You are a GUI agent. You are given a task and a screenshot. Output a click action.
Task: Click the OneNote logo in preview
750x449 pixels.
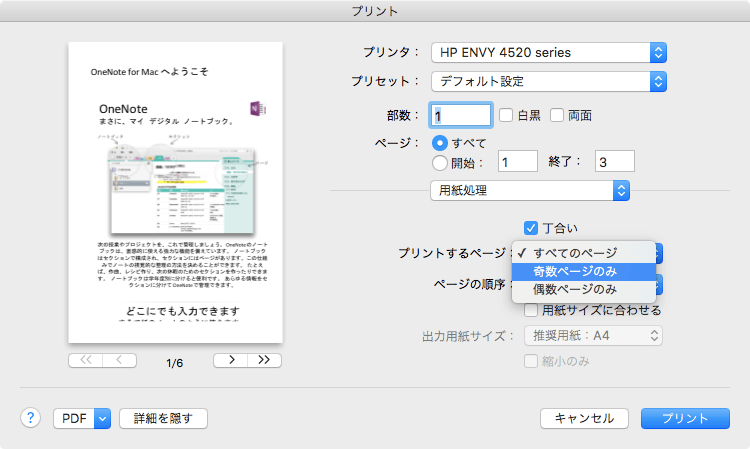258,109
